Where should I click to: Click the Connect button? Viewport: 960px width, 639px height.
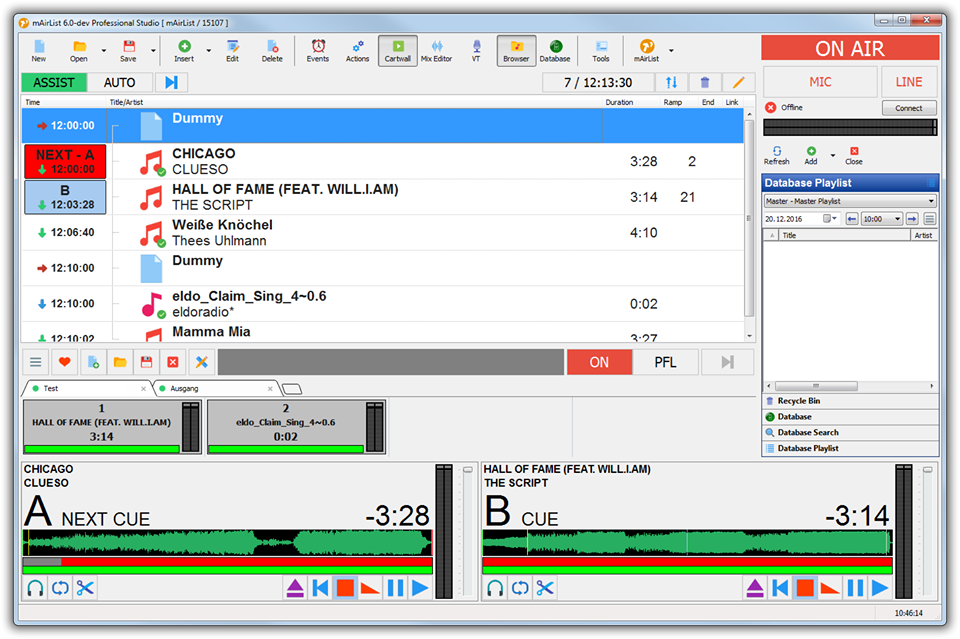click(x=909, y=108)
